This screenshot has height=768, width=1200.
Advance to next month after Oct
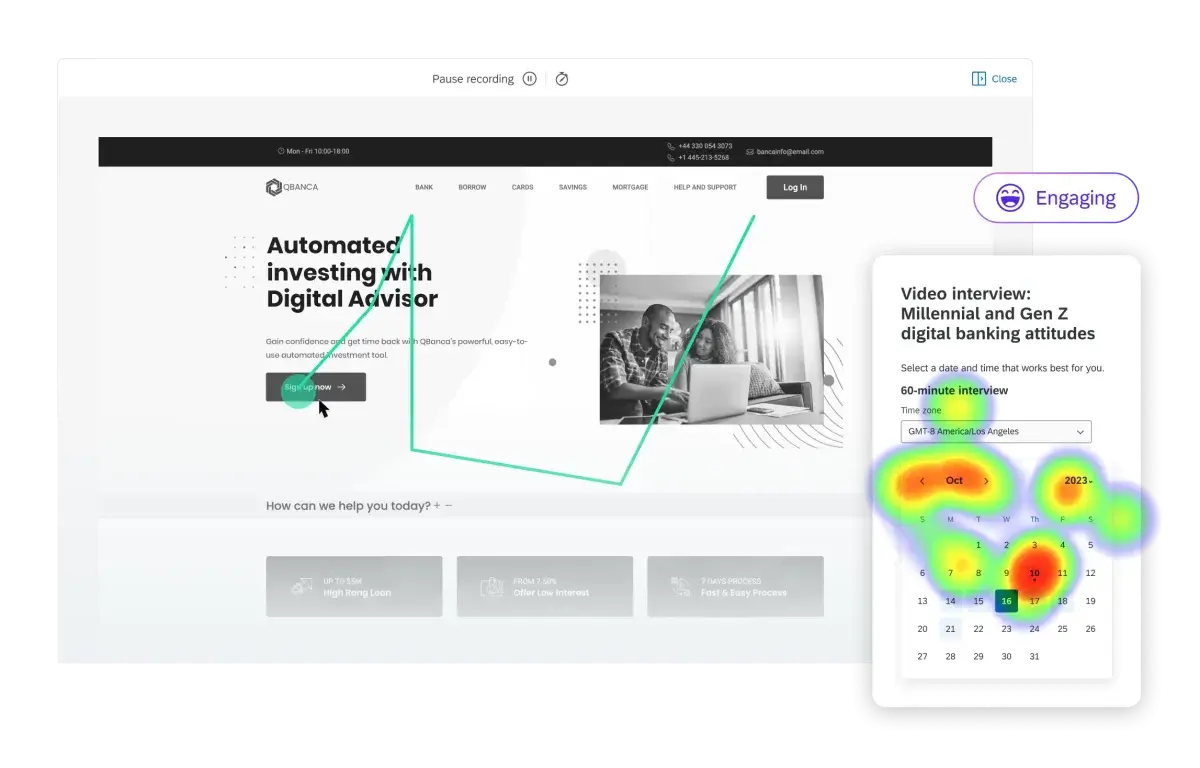pyautogui.click(x=986, y=481)
